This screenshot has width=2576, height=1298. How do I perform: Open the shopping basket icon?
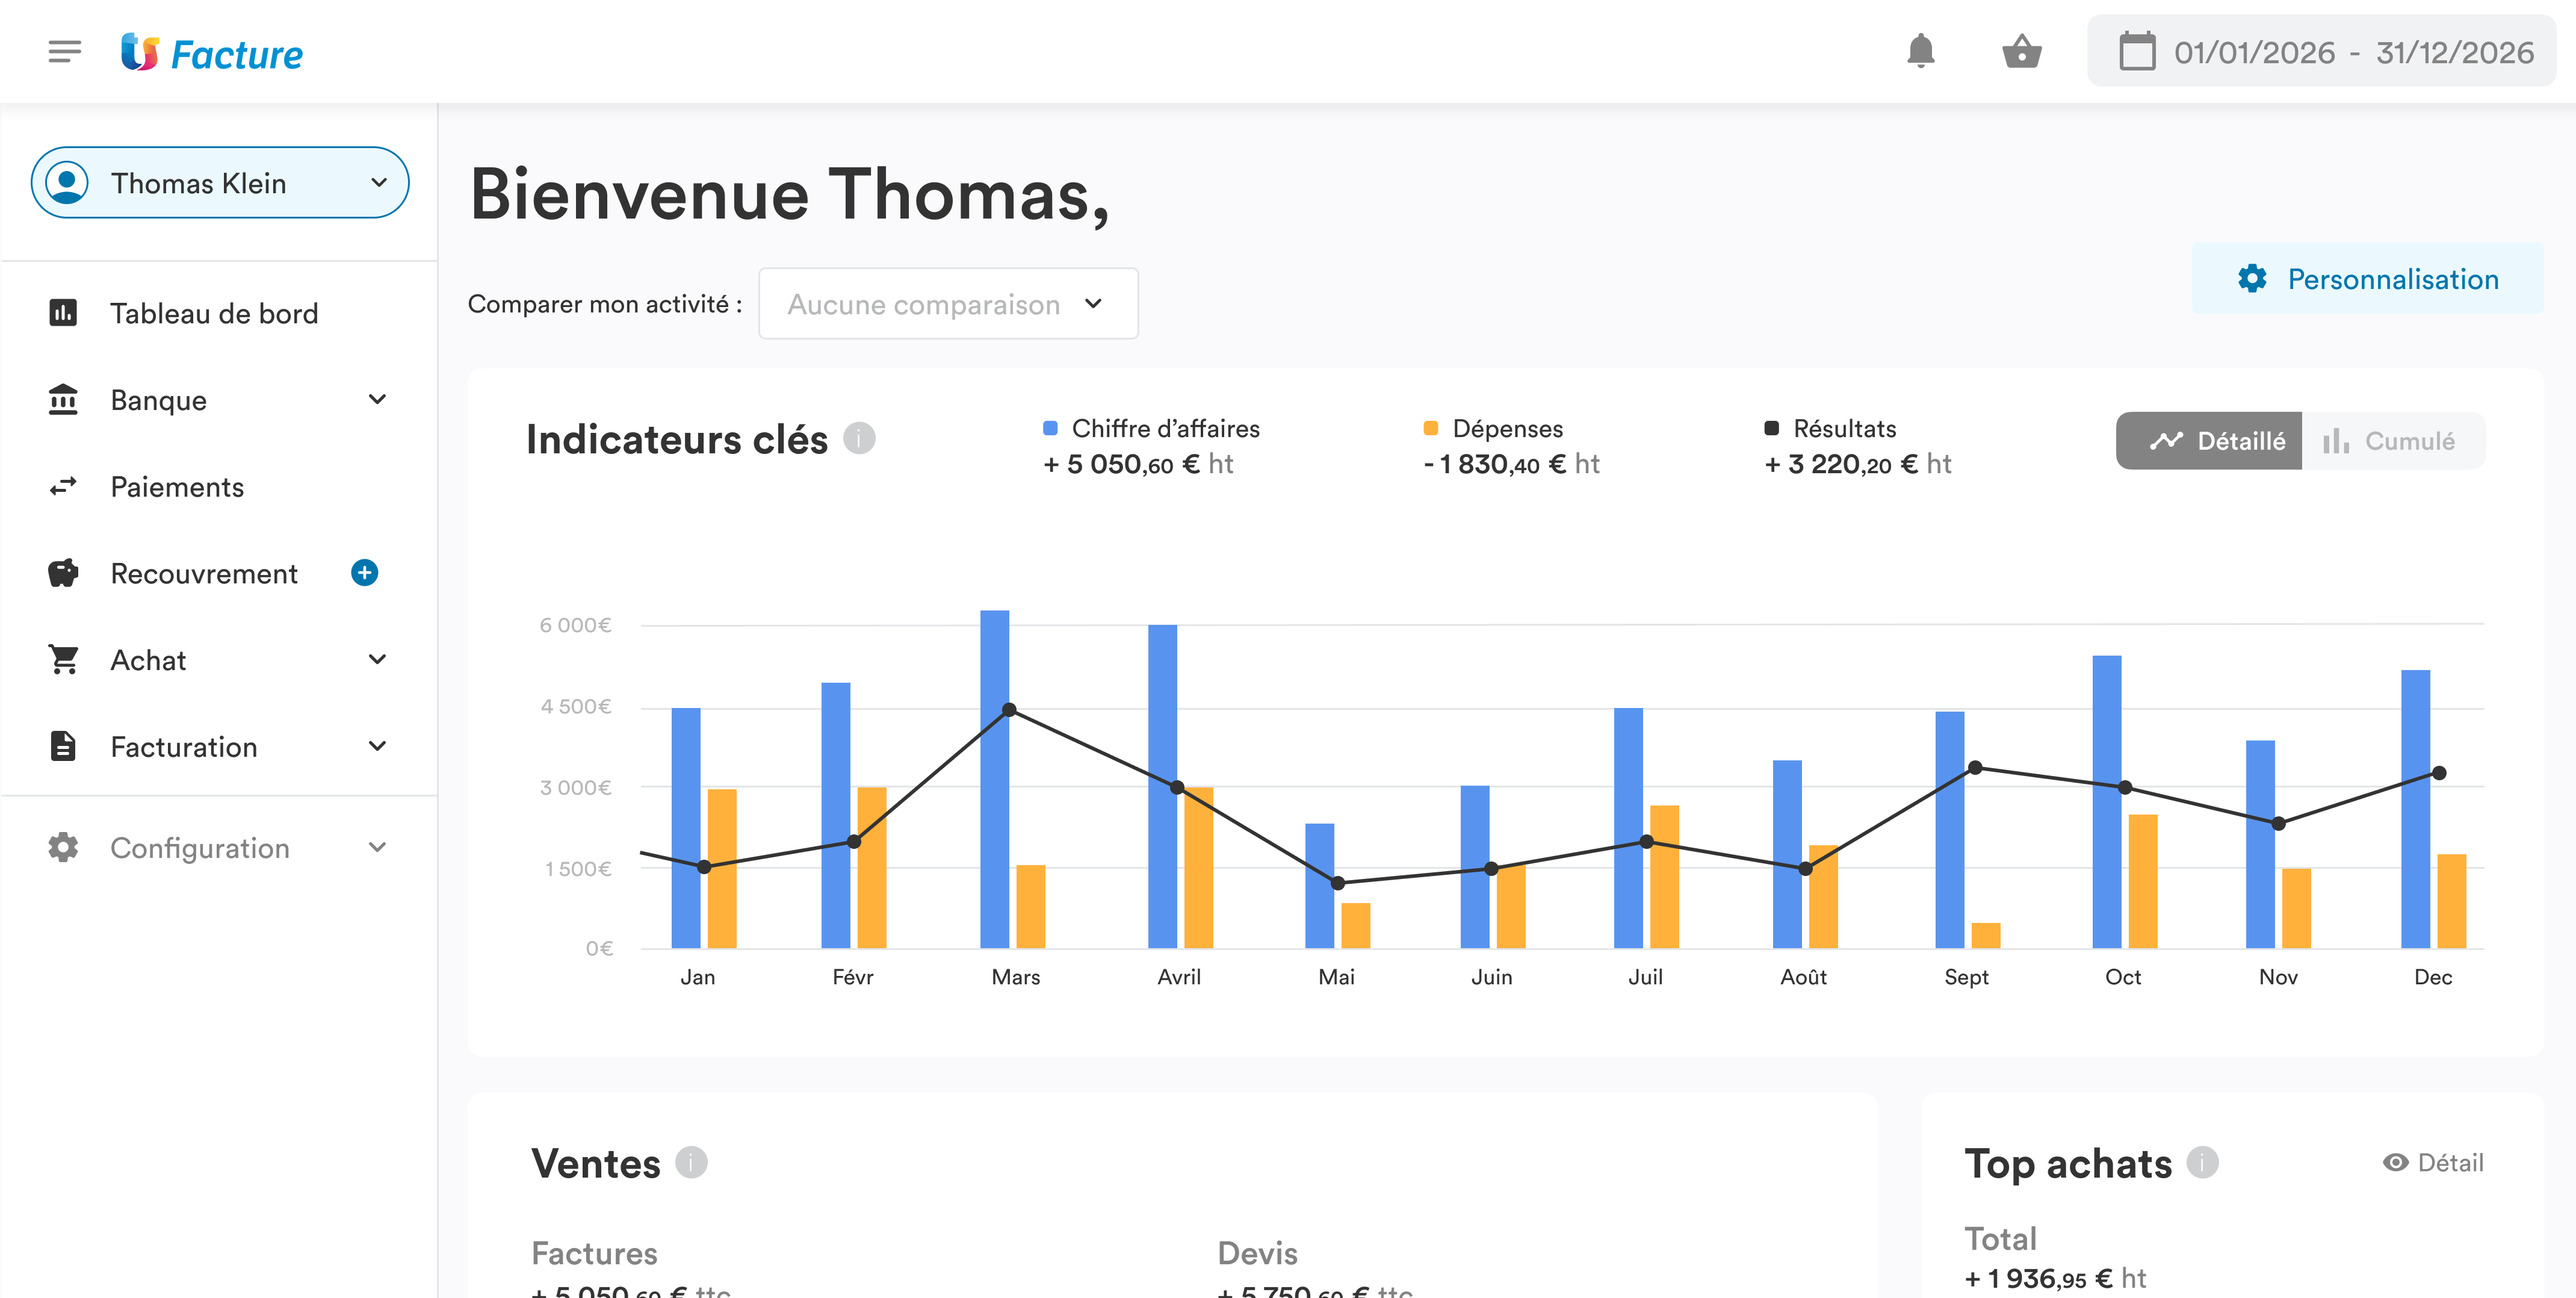[x=2021, y=51]
